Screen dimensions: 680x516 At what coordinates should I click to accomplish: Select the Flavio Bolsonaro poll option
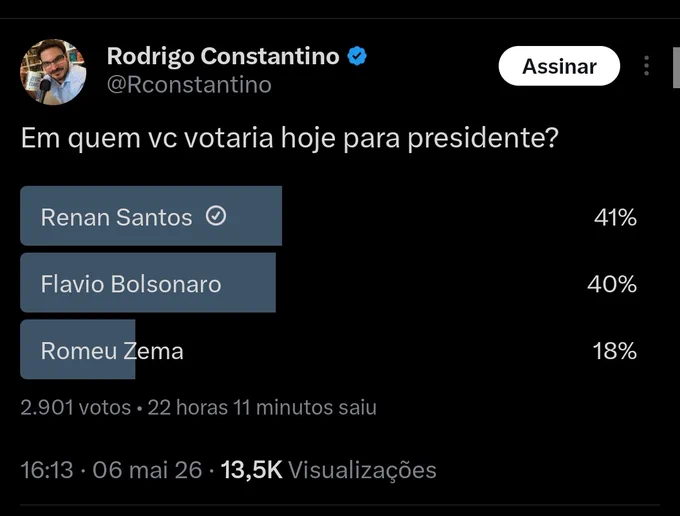pyautogui.click(x=329, y=283)
